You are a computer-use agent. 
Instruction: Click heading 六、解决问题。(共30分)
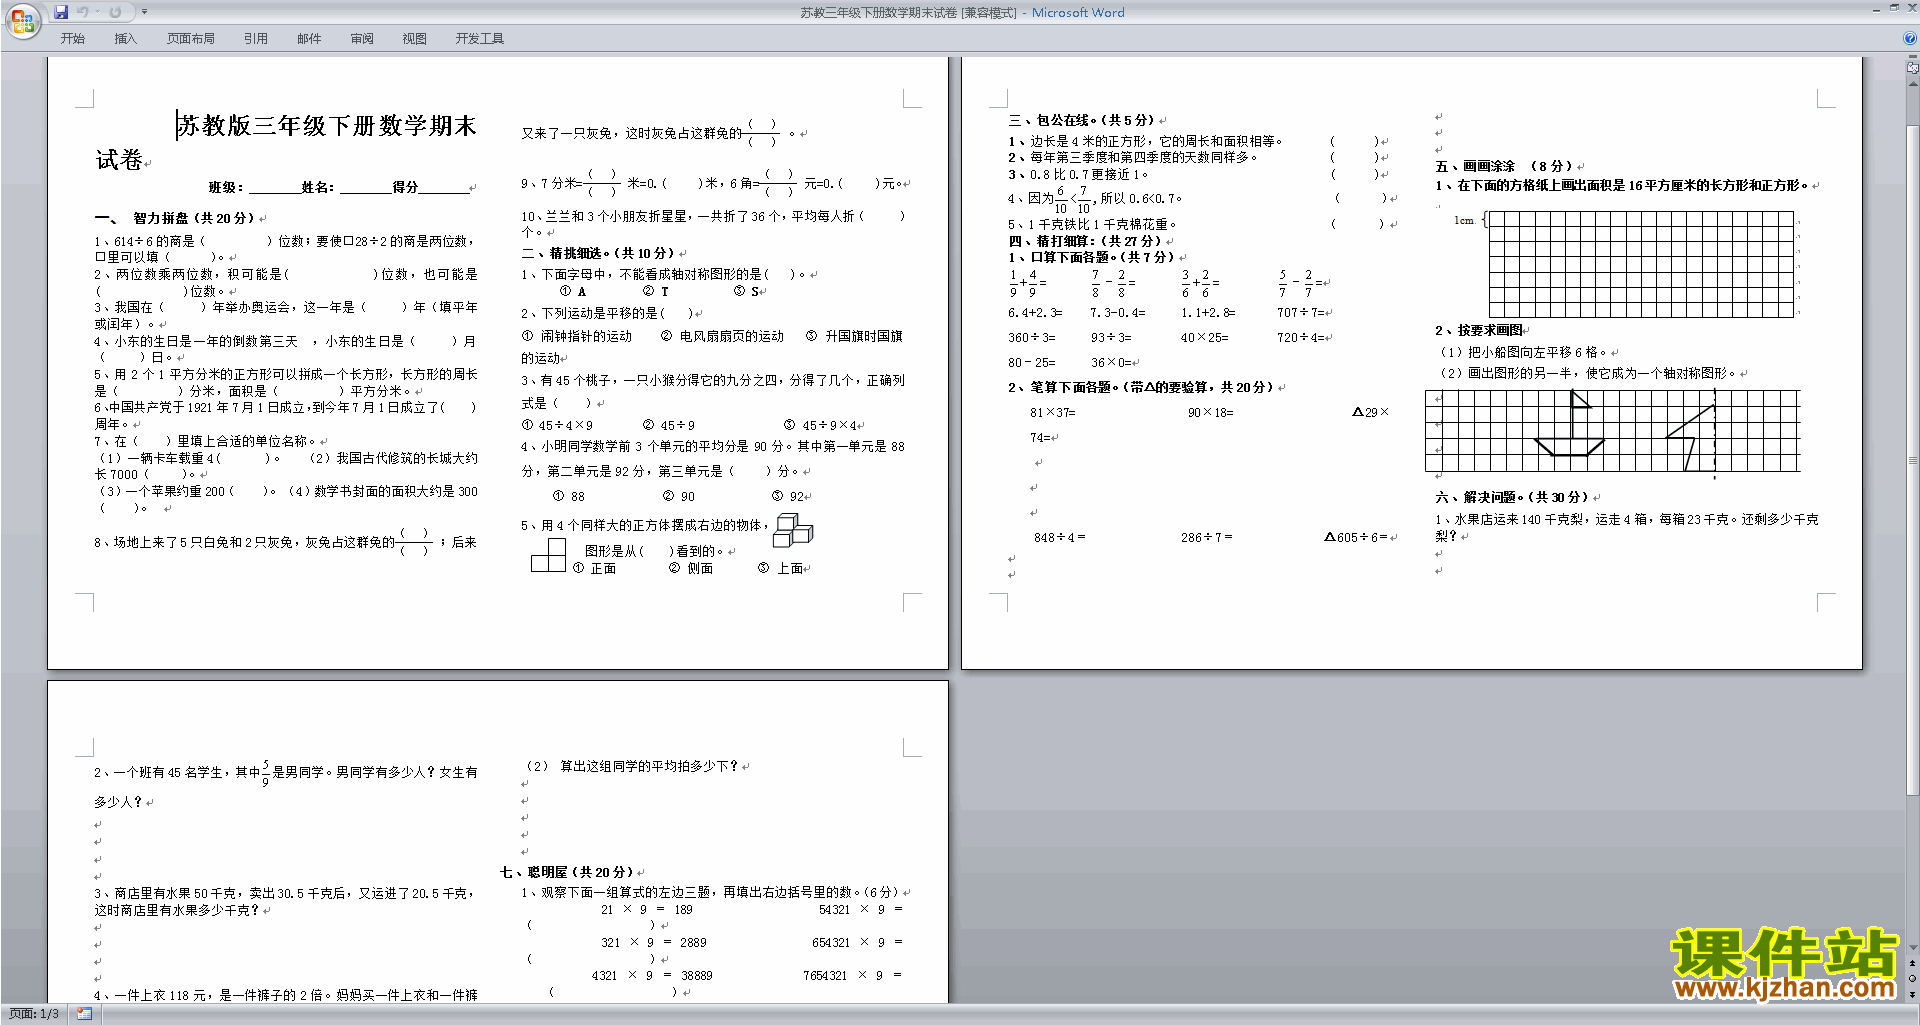pos(1512,497)
